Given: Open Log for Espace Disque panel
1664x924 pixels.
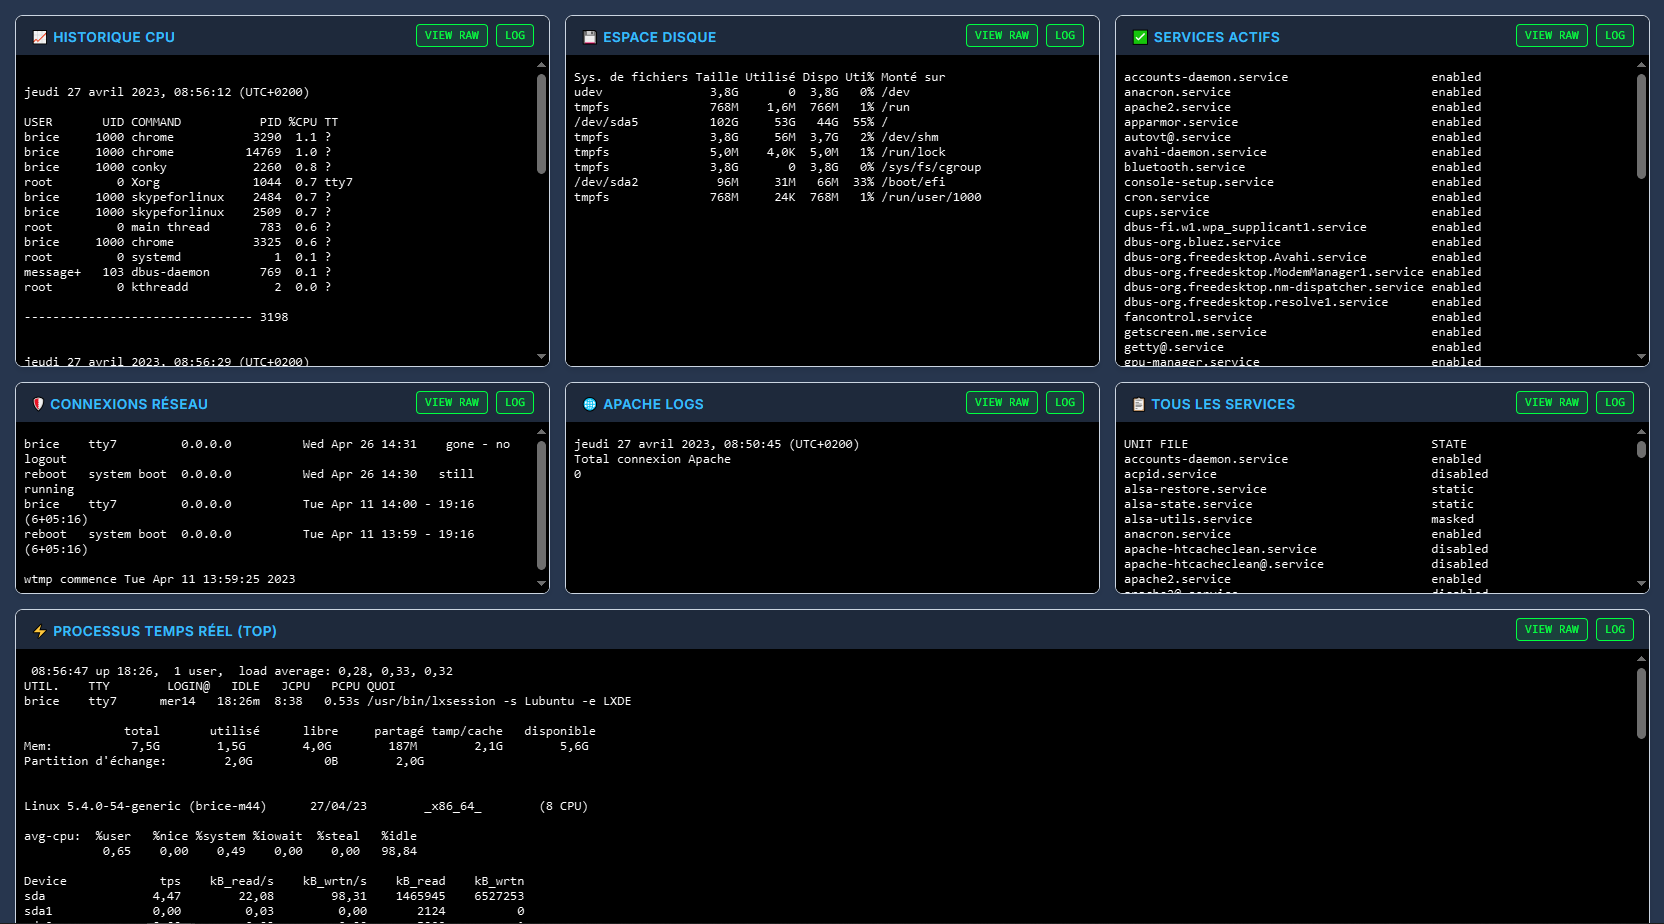Looking at the screenshot, I should [1065, 35].
